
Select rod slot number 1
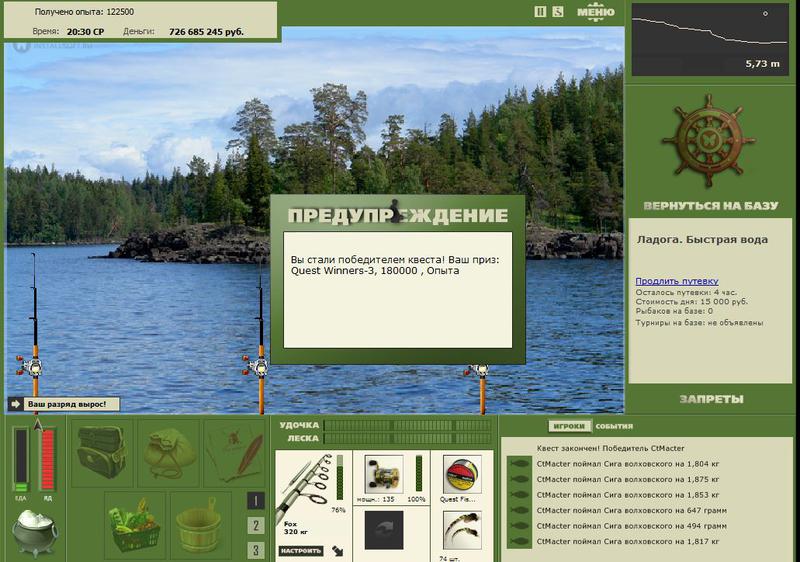pos(256,501)
